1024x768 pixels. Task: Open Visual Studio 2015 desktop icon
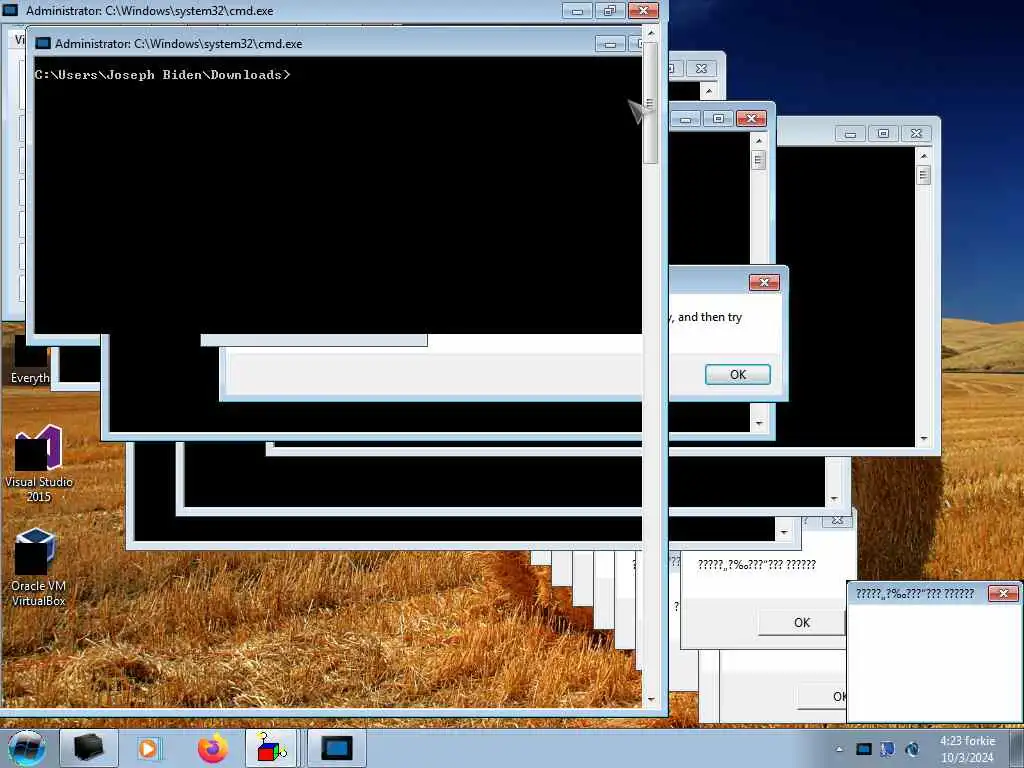pyautogui.click(x=39, y=464)
